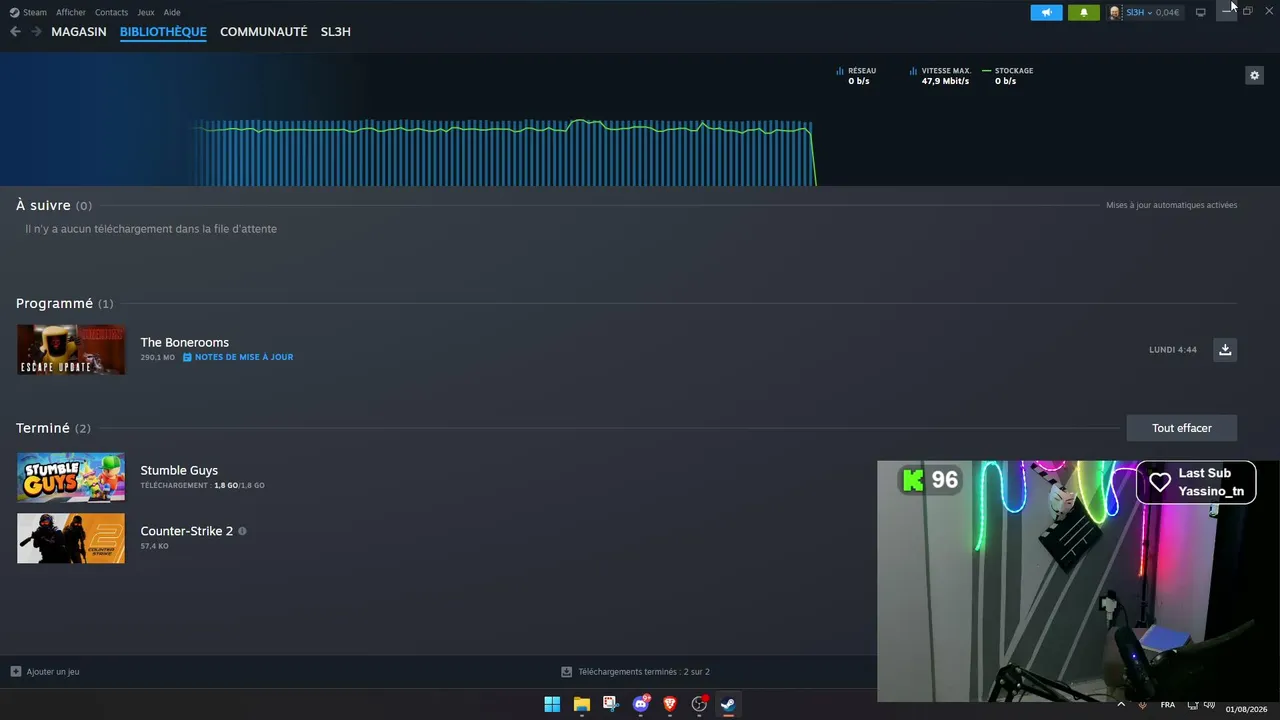Start The Bonerooms download now

click(x=1225, y=350)
